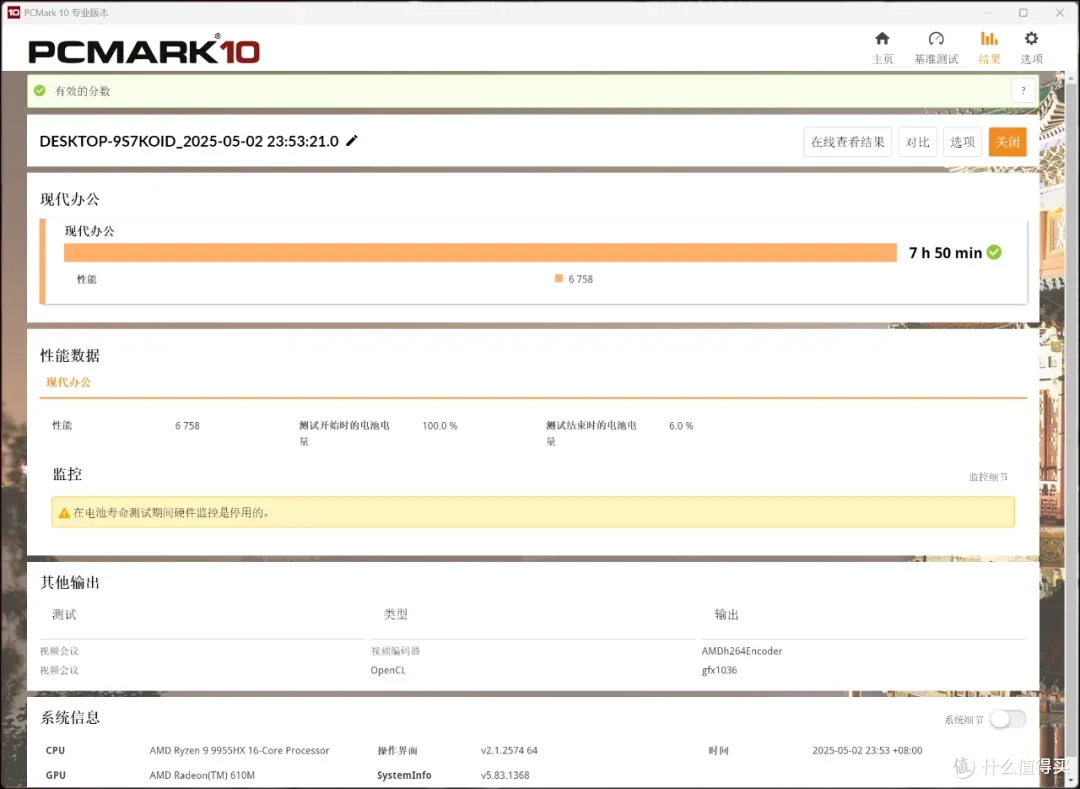
Task: Click the 有效的分数 status text
Action: click(83, 91)
